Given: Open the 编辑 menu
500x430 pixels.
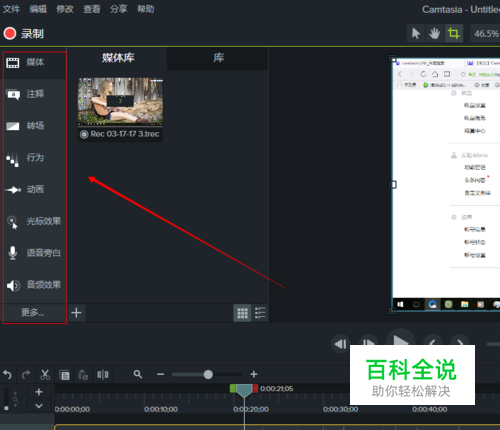Looking at the screenshot, I should click(38, 9).
